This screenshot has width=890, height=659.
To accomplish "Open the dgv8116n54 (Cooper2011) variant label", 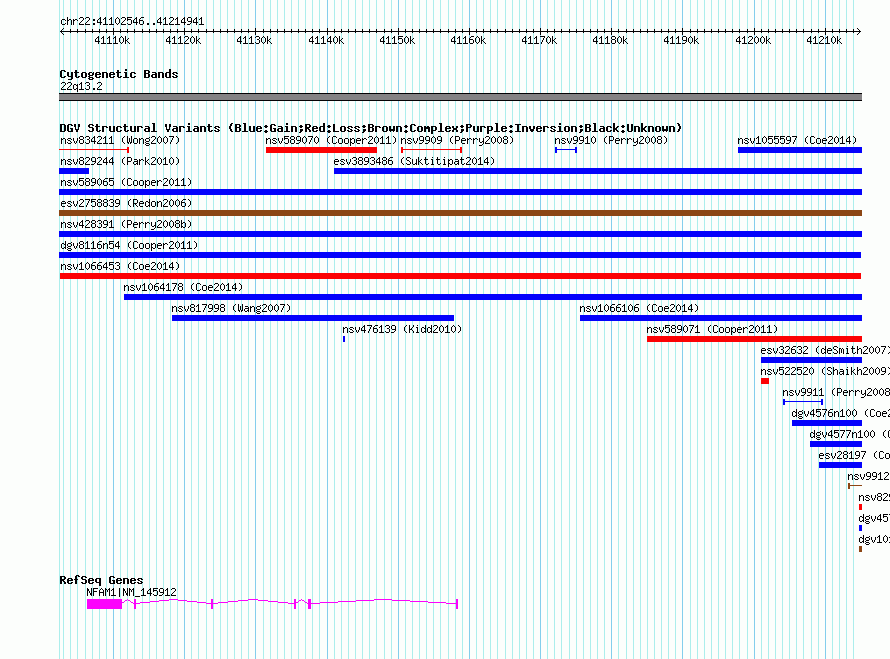I will coord(129,245).
